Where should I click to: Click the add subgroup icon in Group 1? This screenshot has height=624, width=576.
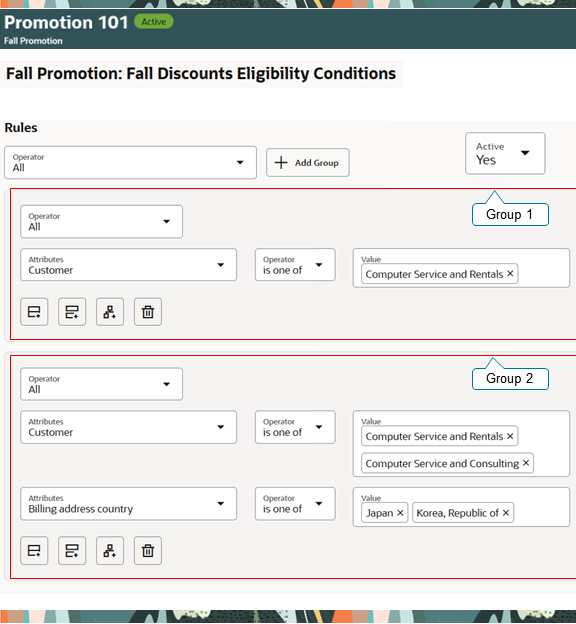click(110, 312)
